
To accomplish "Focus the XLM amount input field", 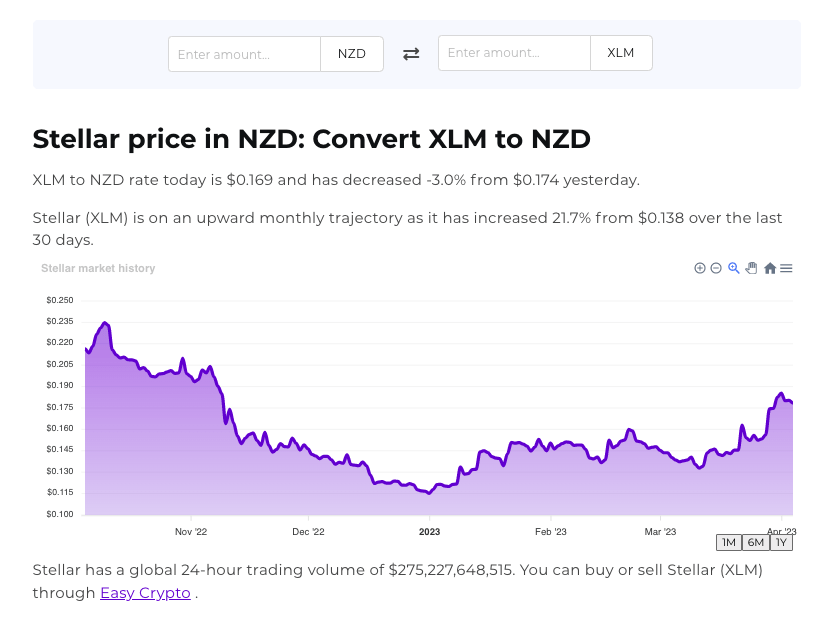I will click(514, 53).
